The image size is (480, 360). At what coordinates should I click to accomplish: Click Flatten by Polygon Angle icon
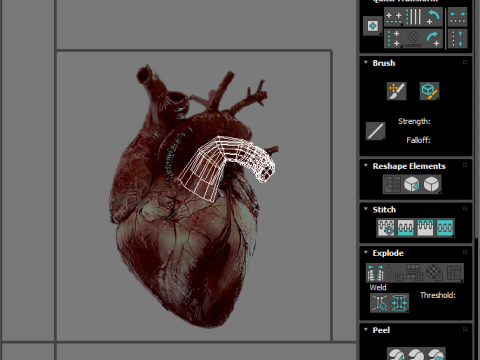[395, 273]
